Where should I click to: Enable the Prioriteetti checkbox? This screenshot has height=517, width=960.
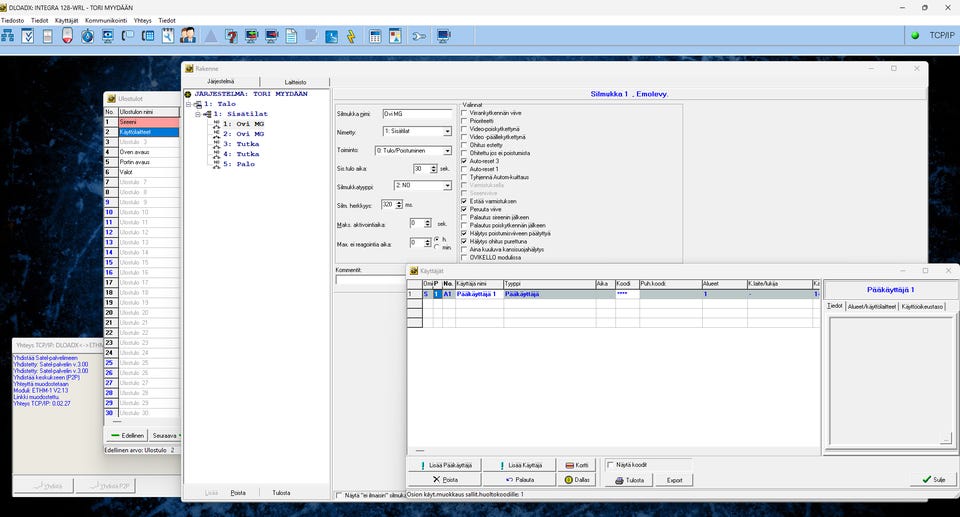464,121
